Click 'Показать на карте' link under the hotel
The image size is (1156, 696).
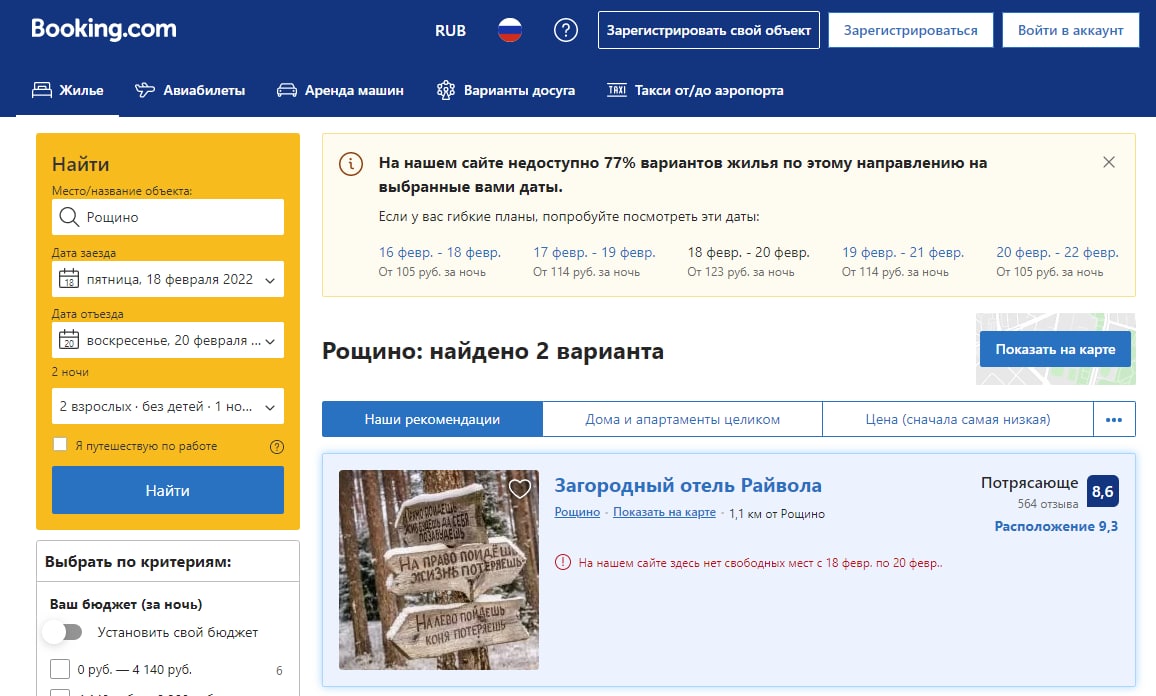(x=664, y=512)
